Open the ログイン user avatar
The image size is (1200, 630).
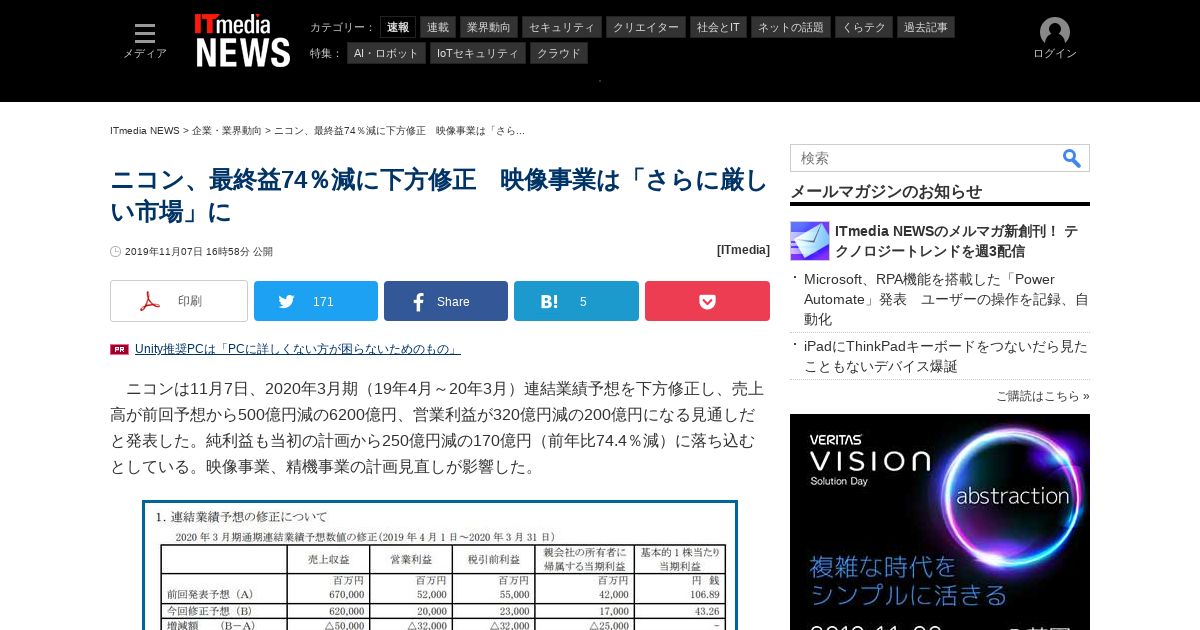1055,39
